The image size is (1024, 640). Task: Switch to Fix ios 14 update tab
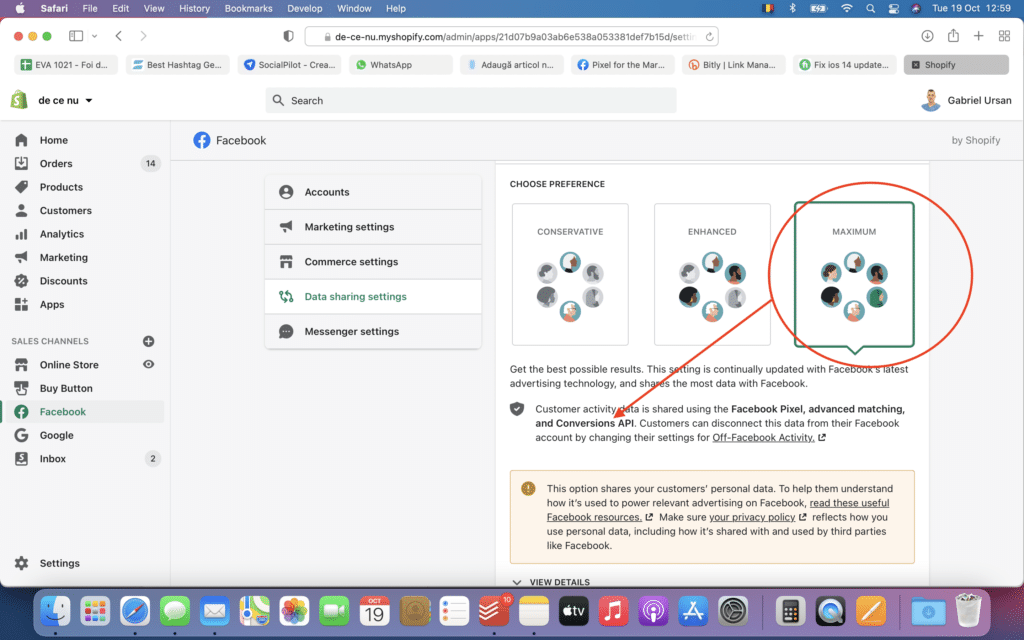pyautogui.click(x=845, y=65)
